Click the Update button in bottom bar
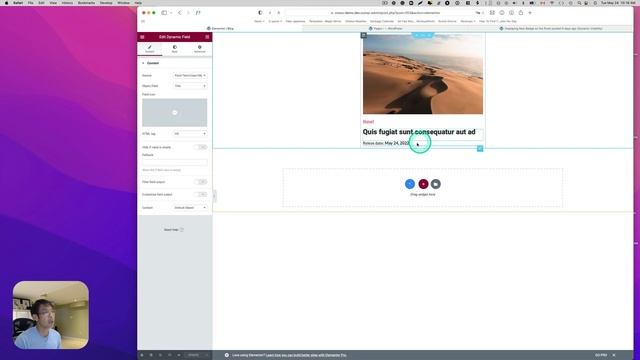 193,355
